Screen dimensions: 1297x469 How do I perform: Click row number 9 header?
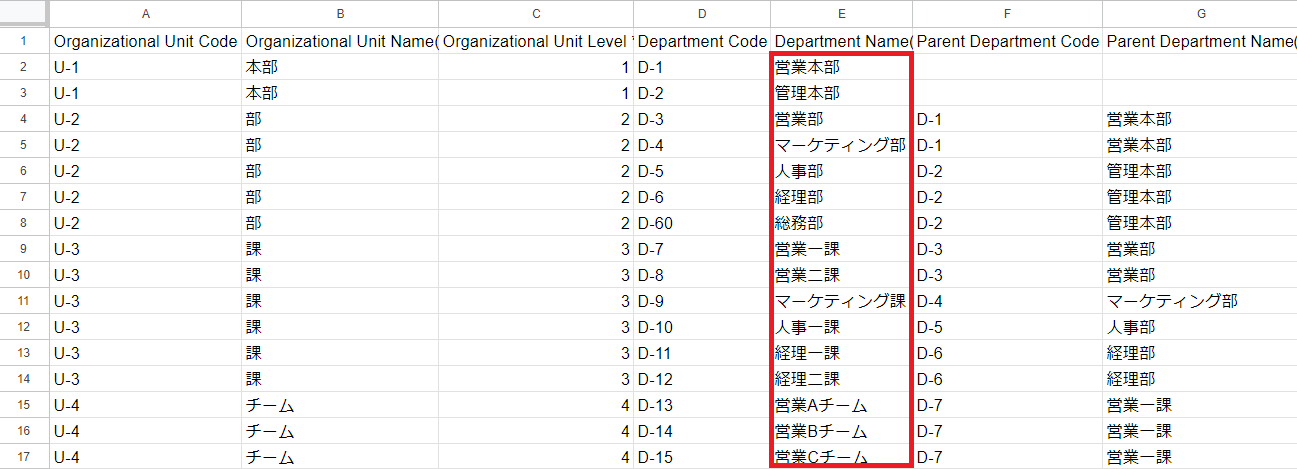(x=24, y=249)
